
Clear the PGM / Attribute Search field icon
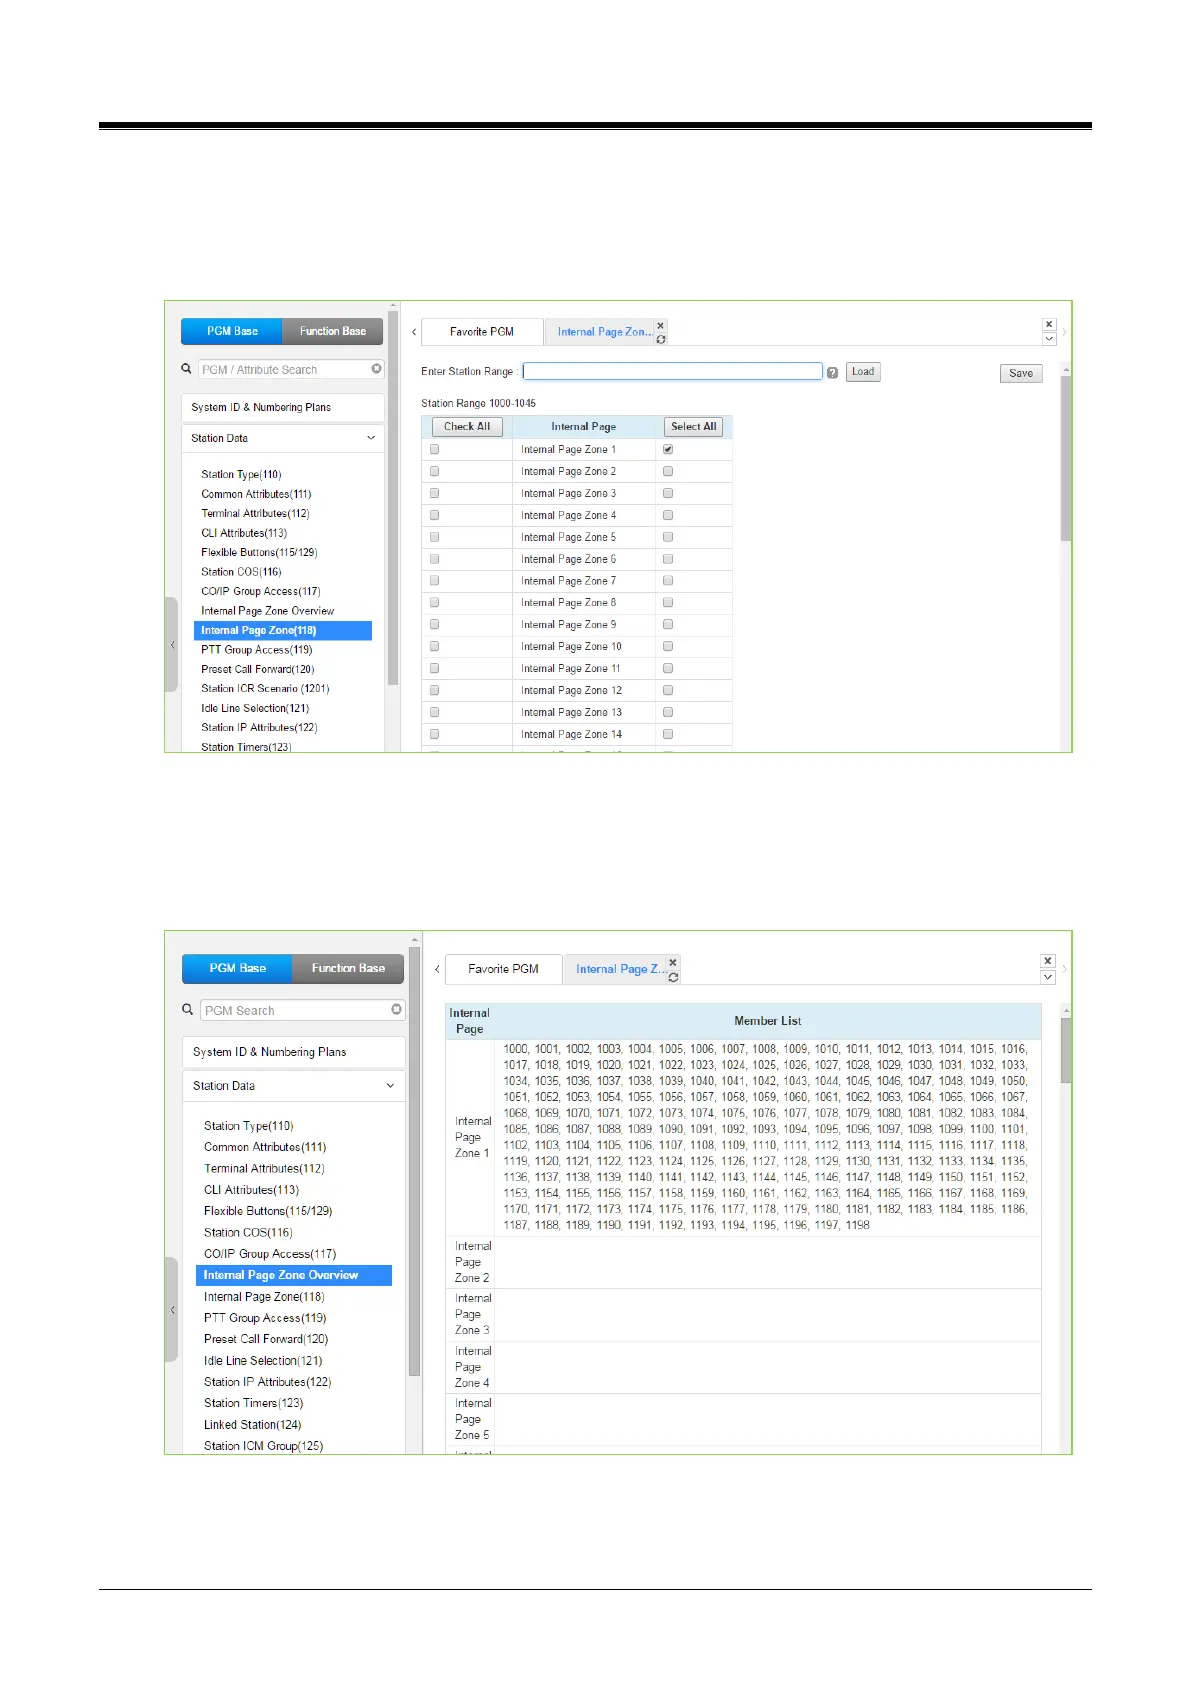[x=376, y=369]
